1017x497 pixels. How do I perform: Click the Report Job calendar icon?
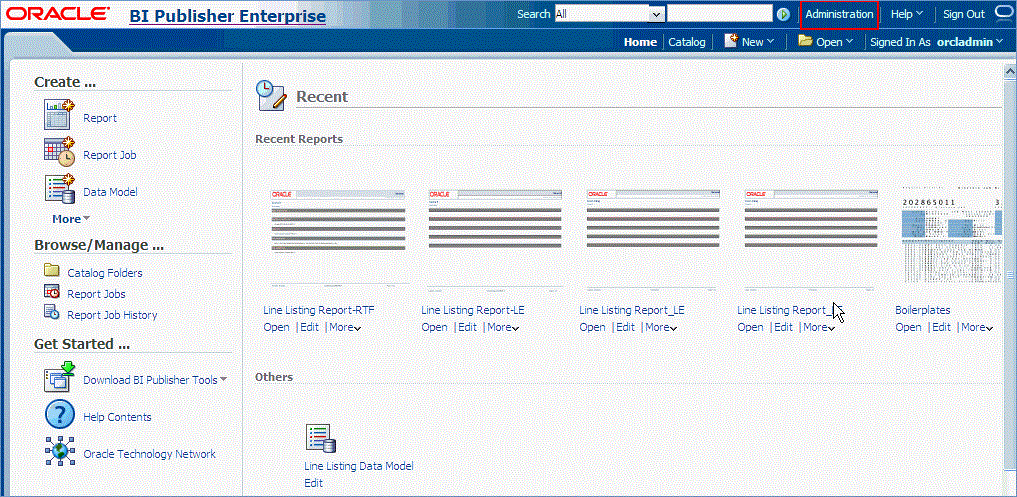[x=60, y=152]
